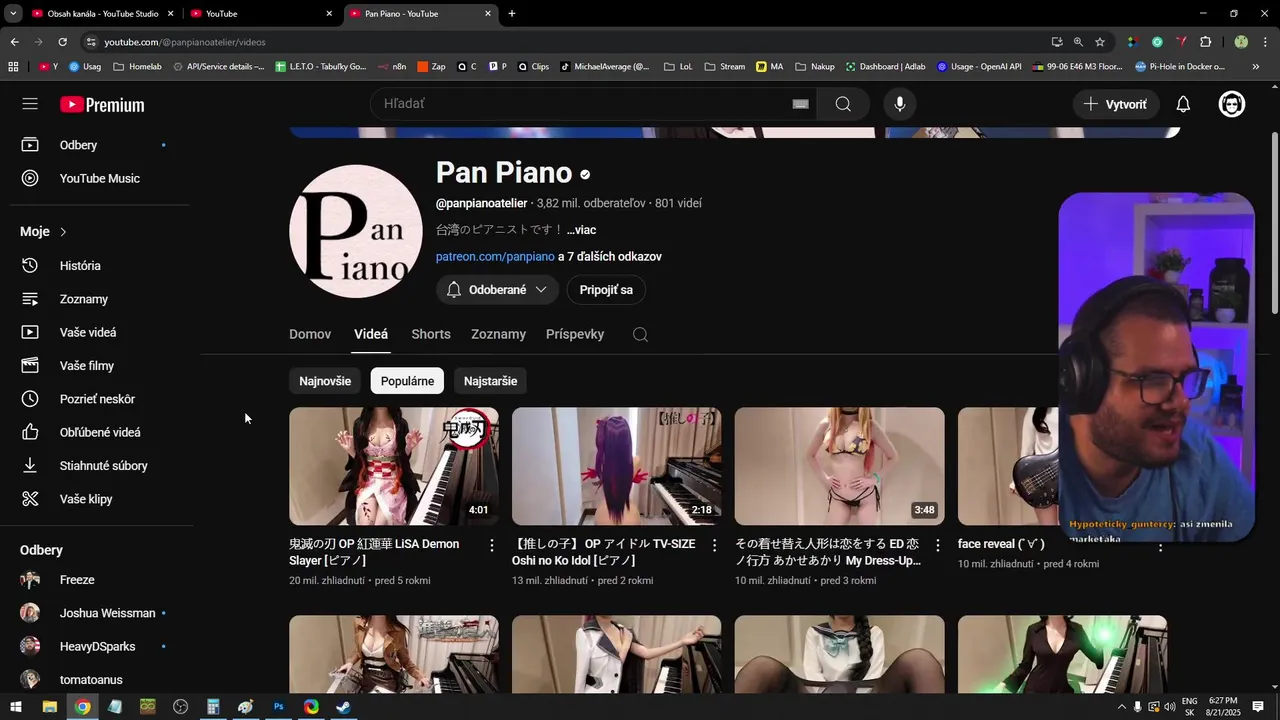Screen dimensions: 1280x720
Task: Open Chrome tab search dropdown
Action: [13, 14]
